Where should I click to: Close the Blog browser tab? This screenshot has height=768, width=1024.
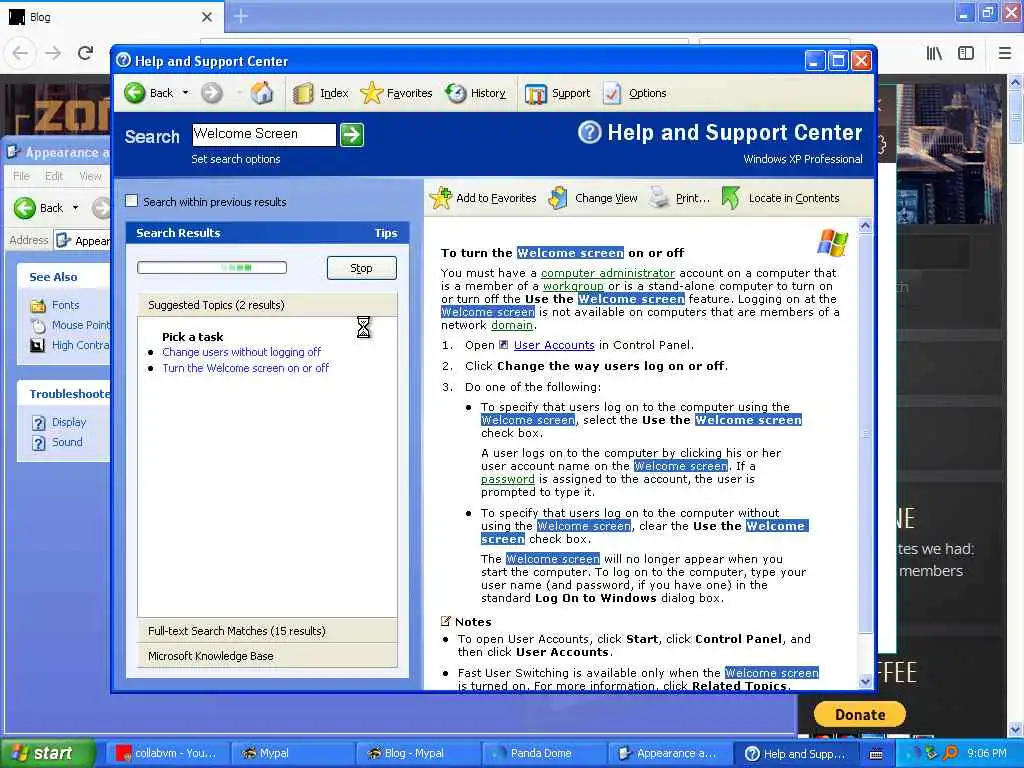207,17
